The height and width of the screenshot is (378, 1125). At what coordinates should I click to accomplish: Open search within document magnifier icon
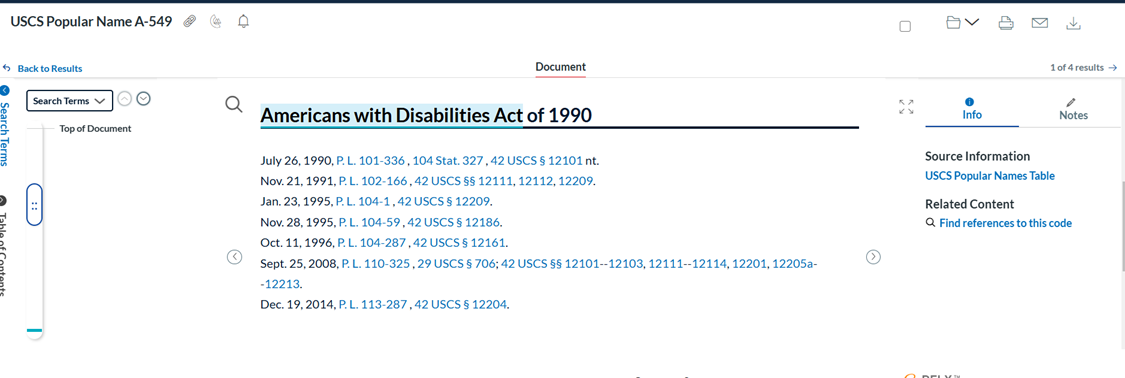click(234, 105)
